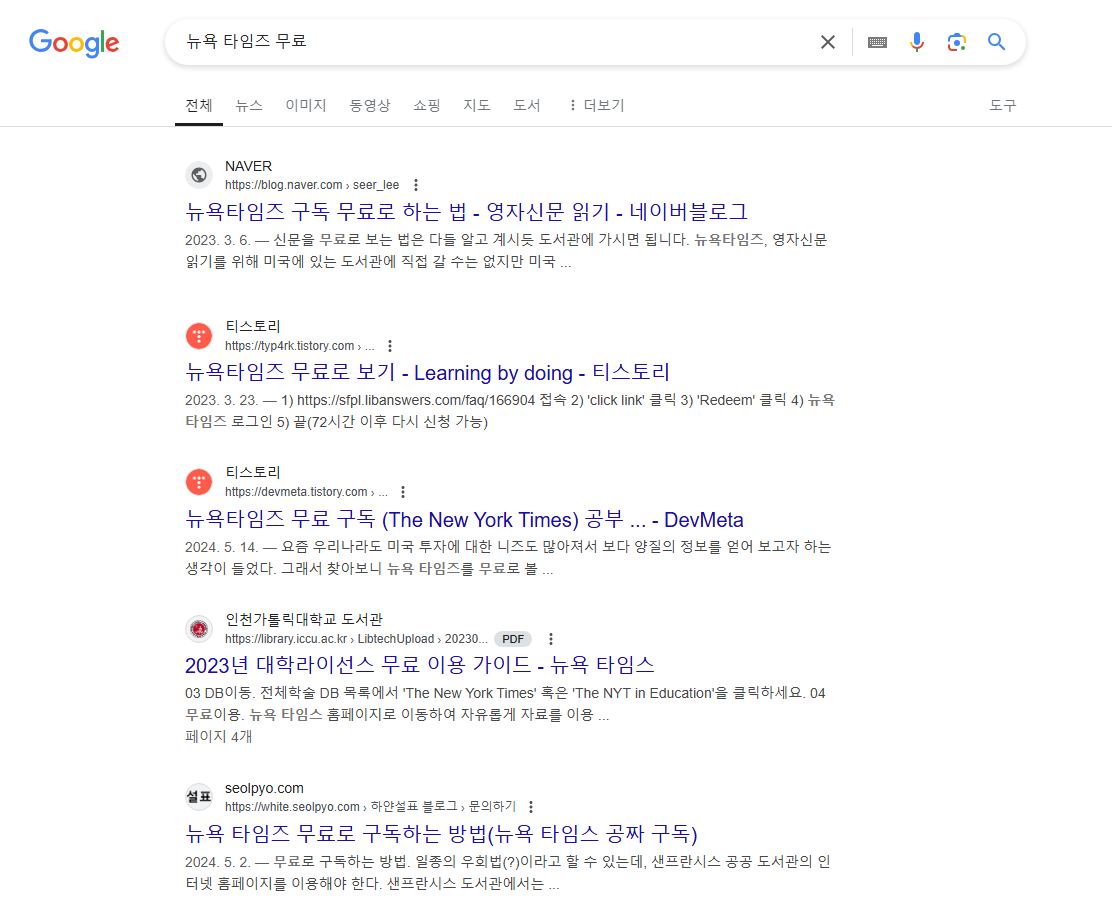Image resolution: width=1112 pixels, height=904 pixels.
Task: Open options menu for devmeta.tistory.com result
Action: coord(403,492)
